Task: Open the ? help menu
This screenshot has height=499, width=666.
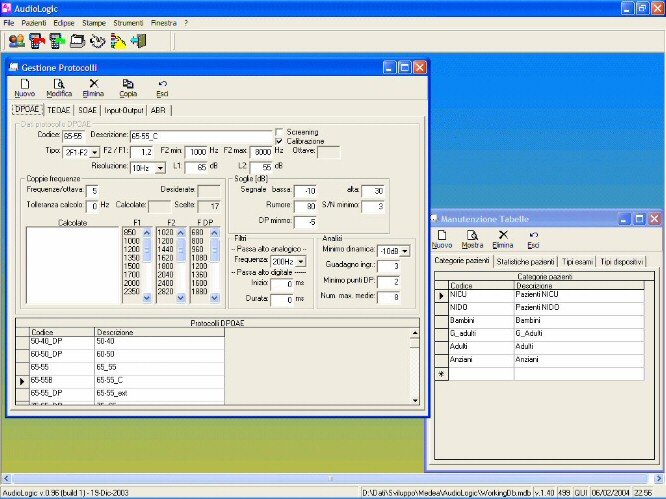Action: click(x=186, y=23)
